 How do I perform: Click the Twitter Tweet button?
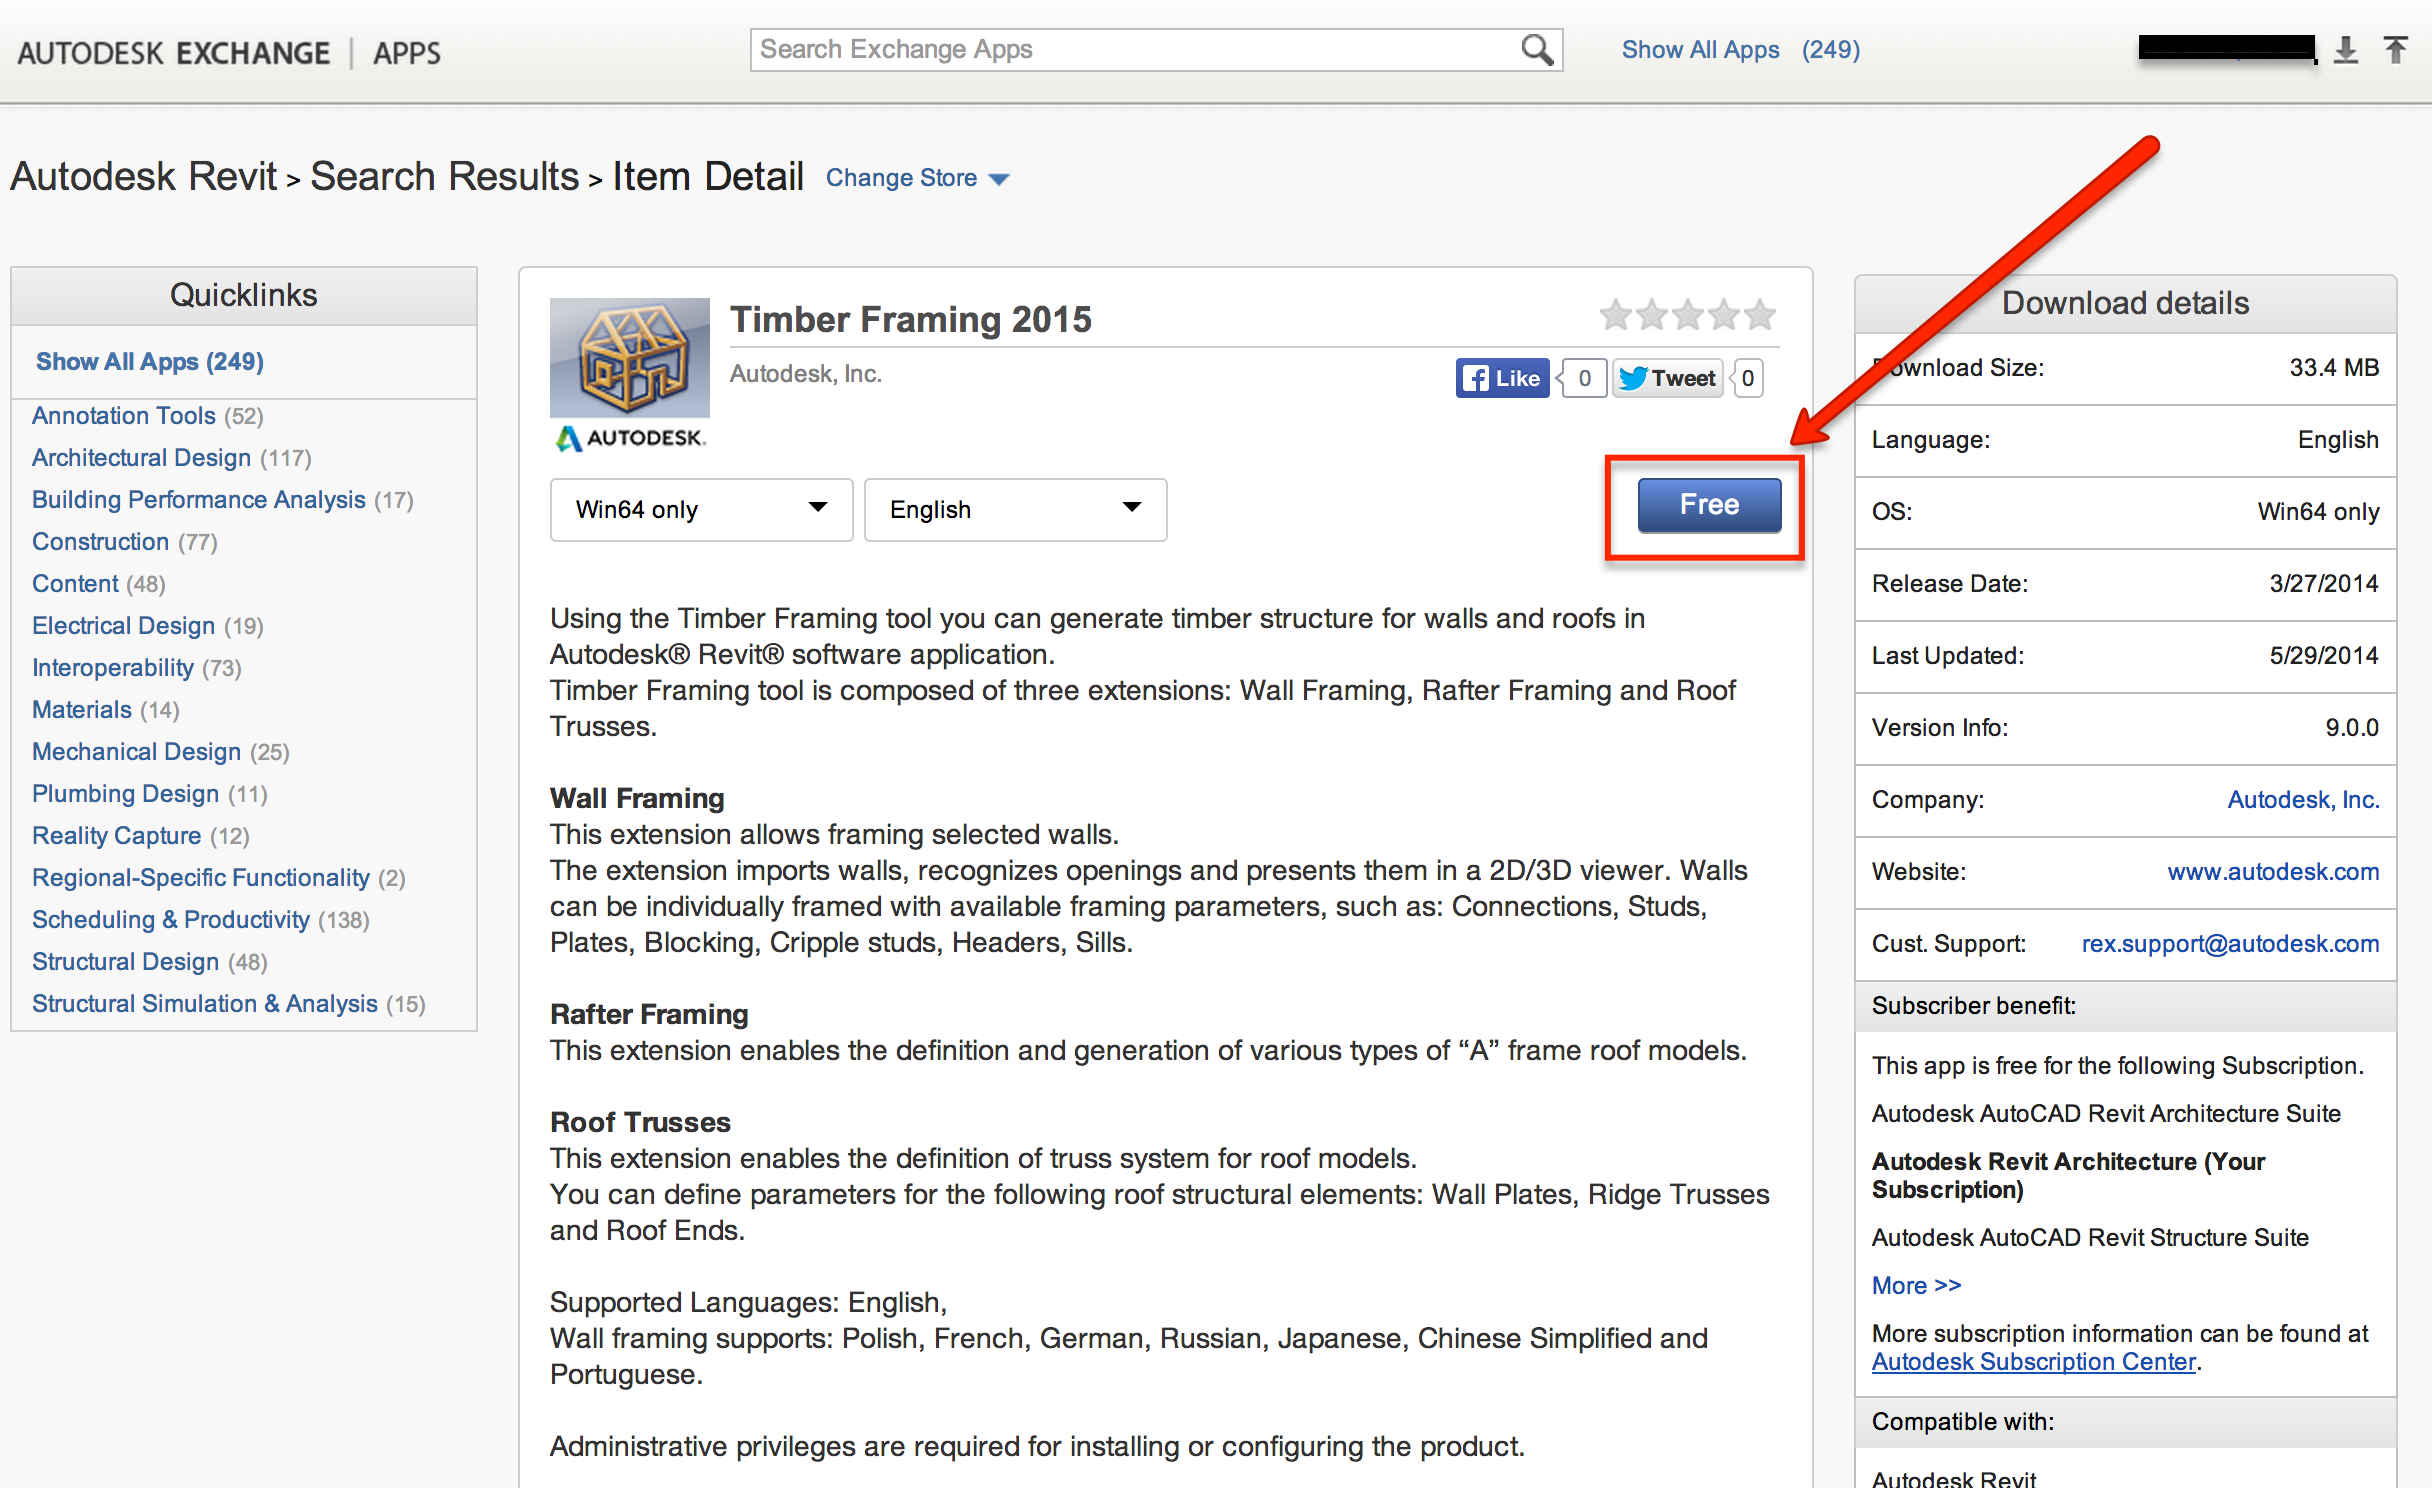point(1668,378)
